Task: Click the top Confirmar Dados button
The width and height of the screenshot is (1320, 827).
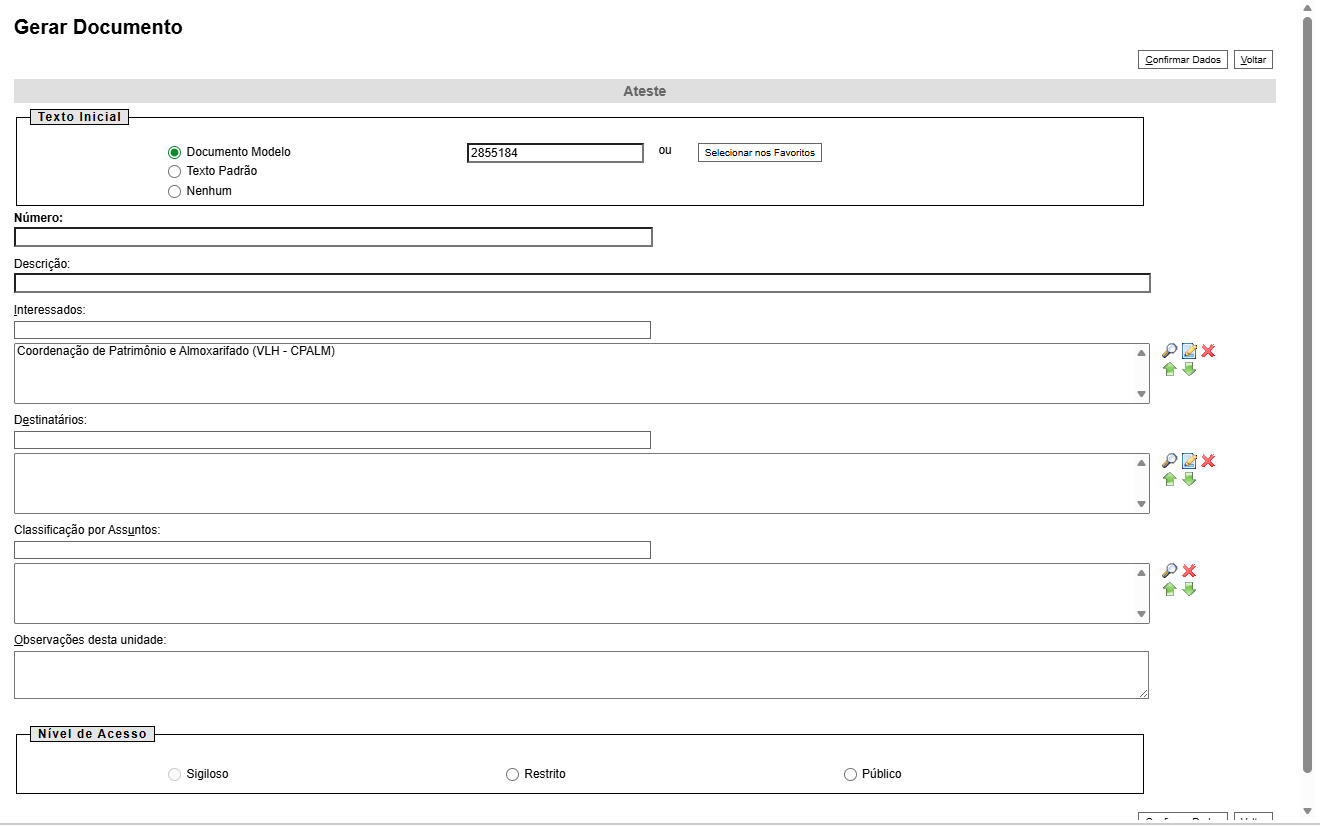Action: click(x=1182, y=60)
